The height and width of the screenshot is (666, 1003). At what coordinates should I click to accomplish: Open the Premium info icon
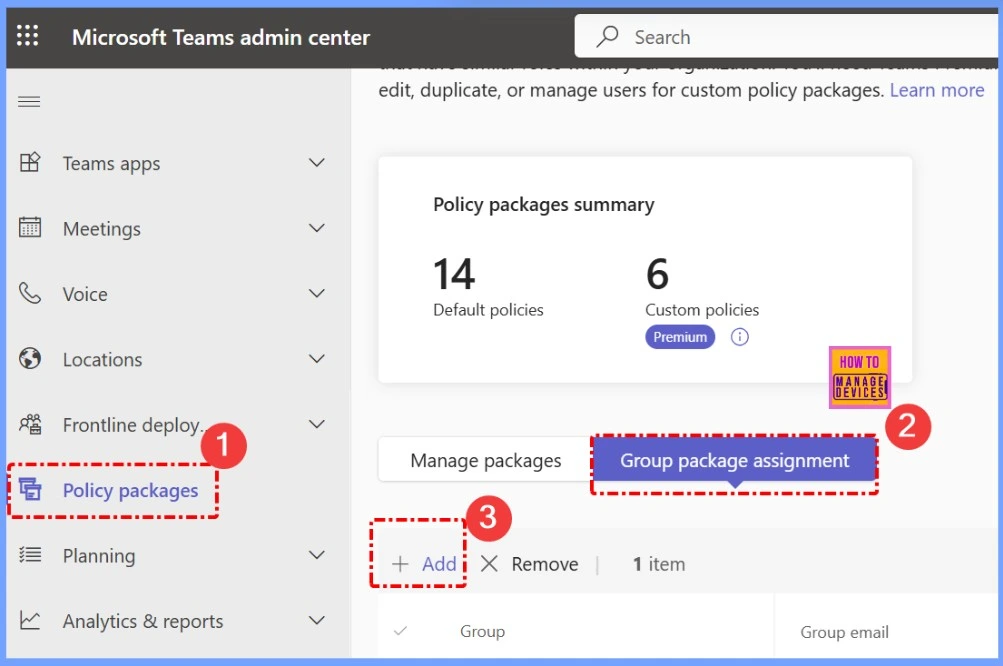(739, 337)
